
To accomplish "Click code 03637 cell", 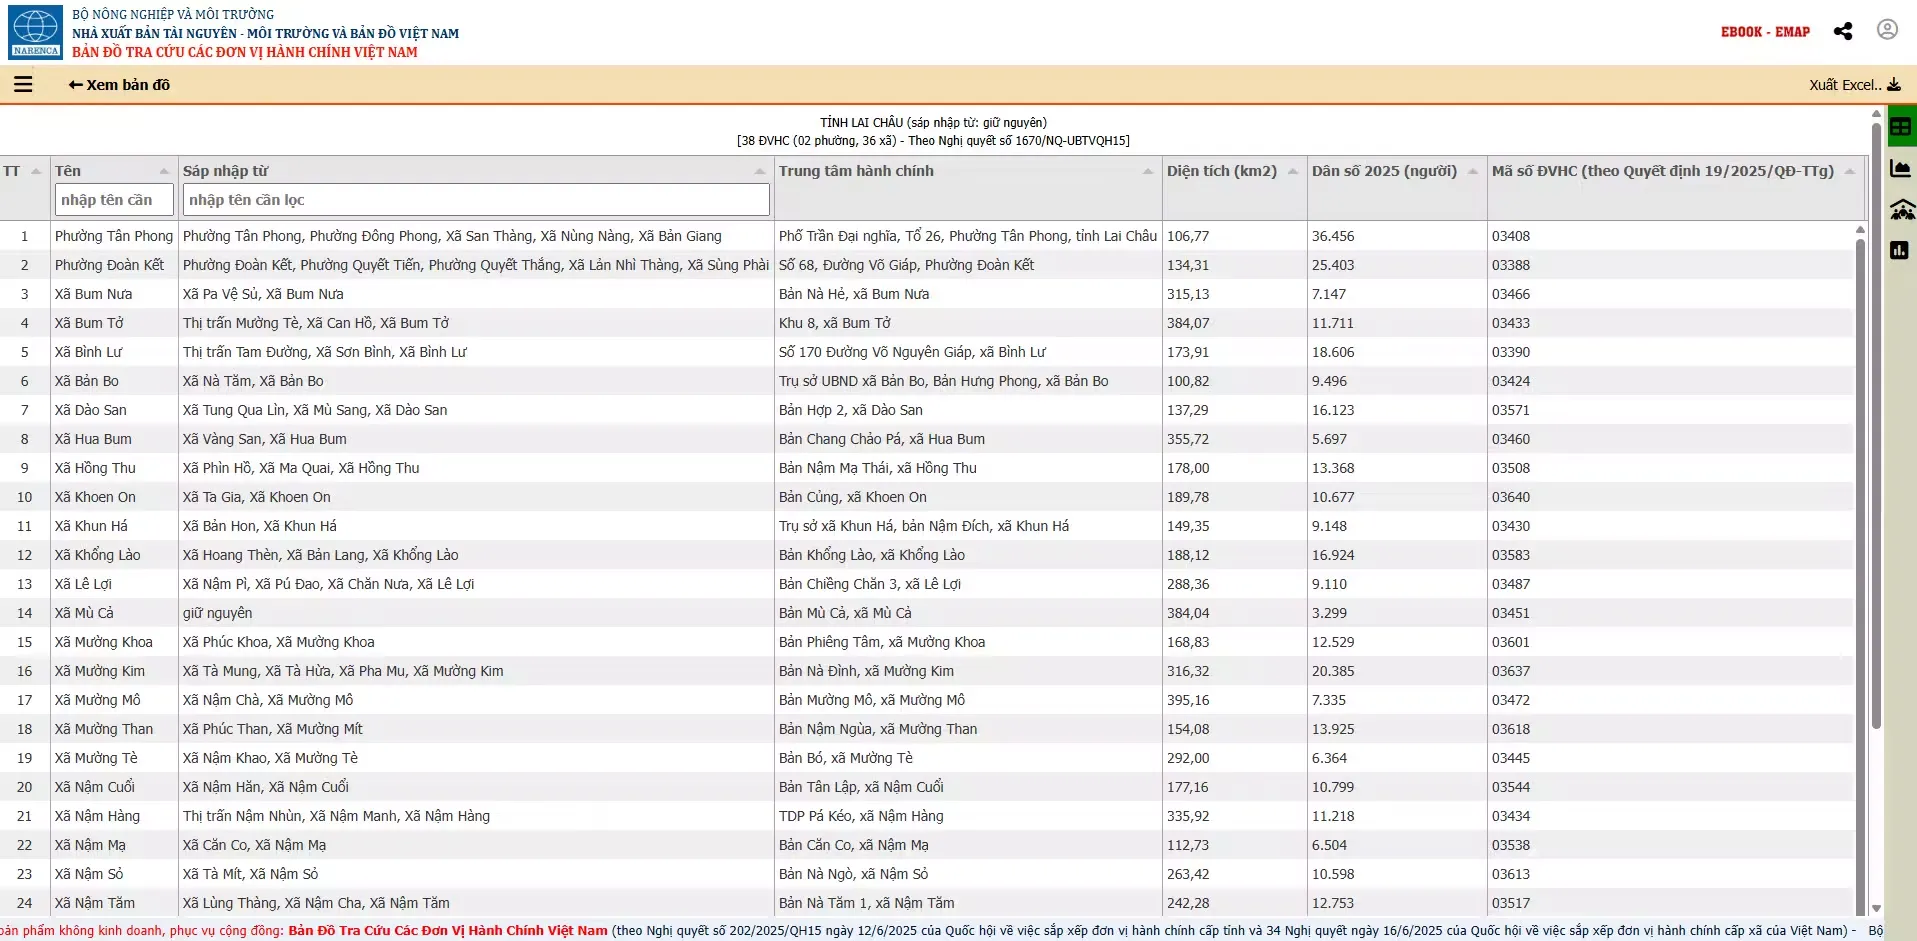I will [x=1511, y=671].
